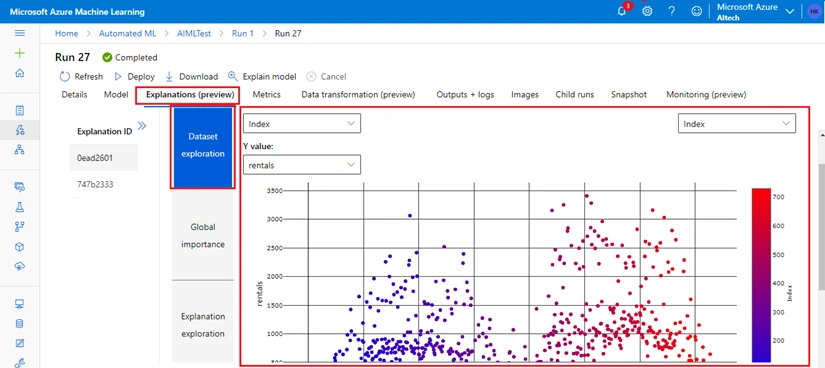Click the Cancel toolbar button

(326, 76)
